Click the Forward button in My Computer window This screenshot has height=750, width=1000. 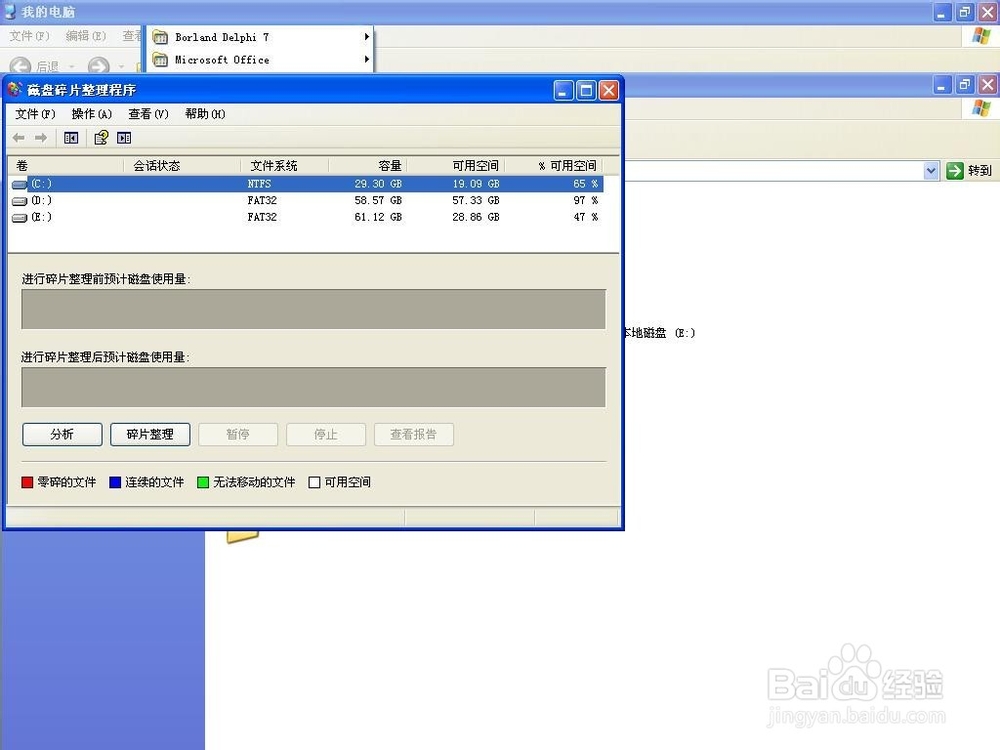[x=98, y=66]
